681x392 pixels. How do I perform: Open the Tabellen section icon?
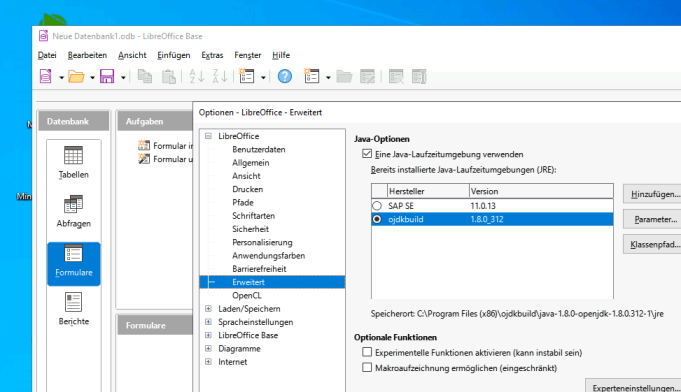pos(73,155)
